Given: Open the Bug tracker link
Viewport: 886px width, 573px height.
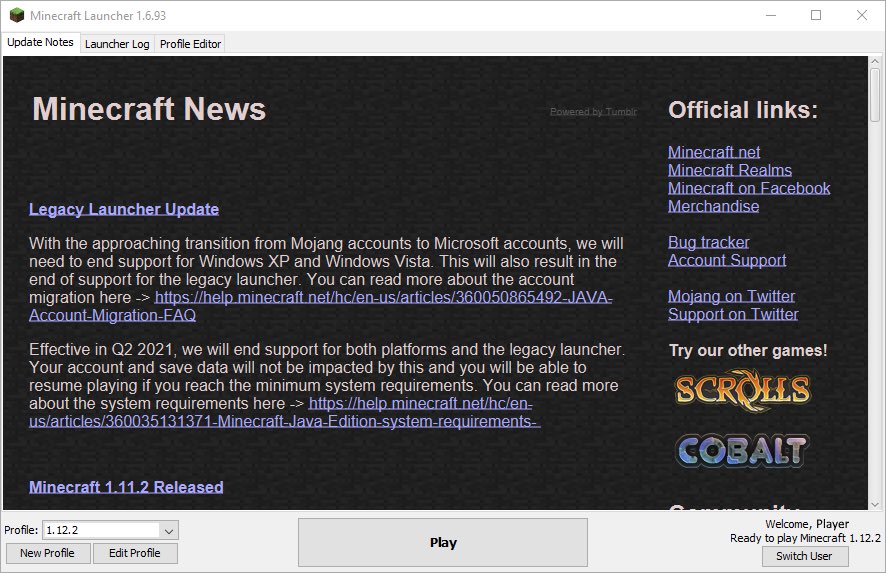Looking at the screenshot, I should tap(709, 242).
